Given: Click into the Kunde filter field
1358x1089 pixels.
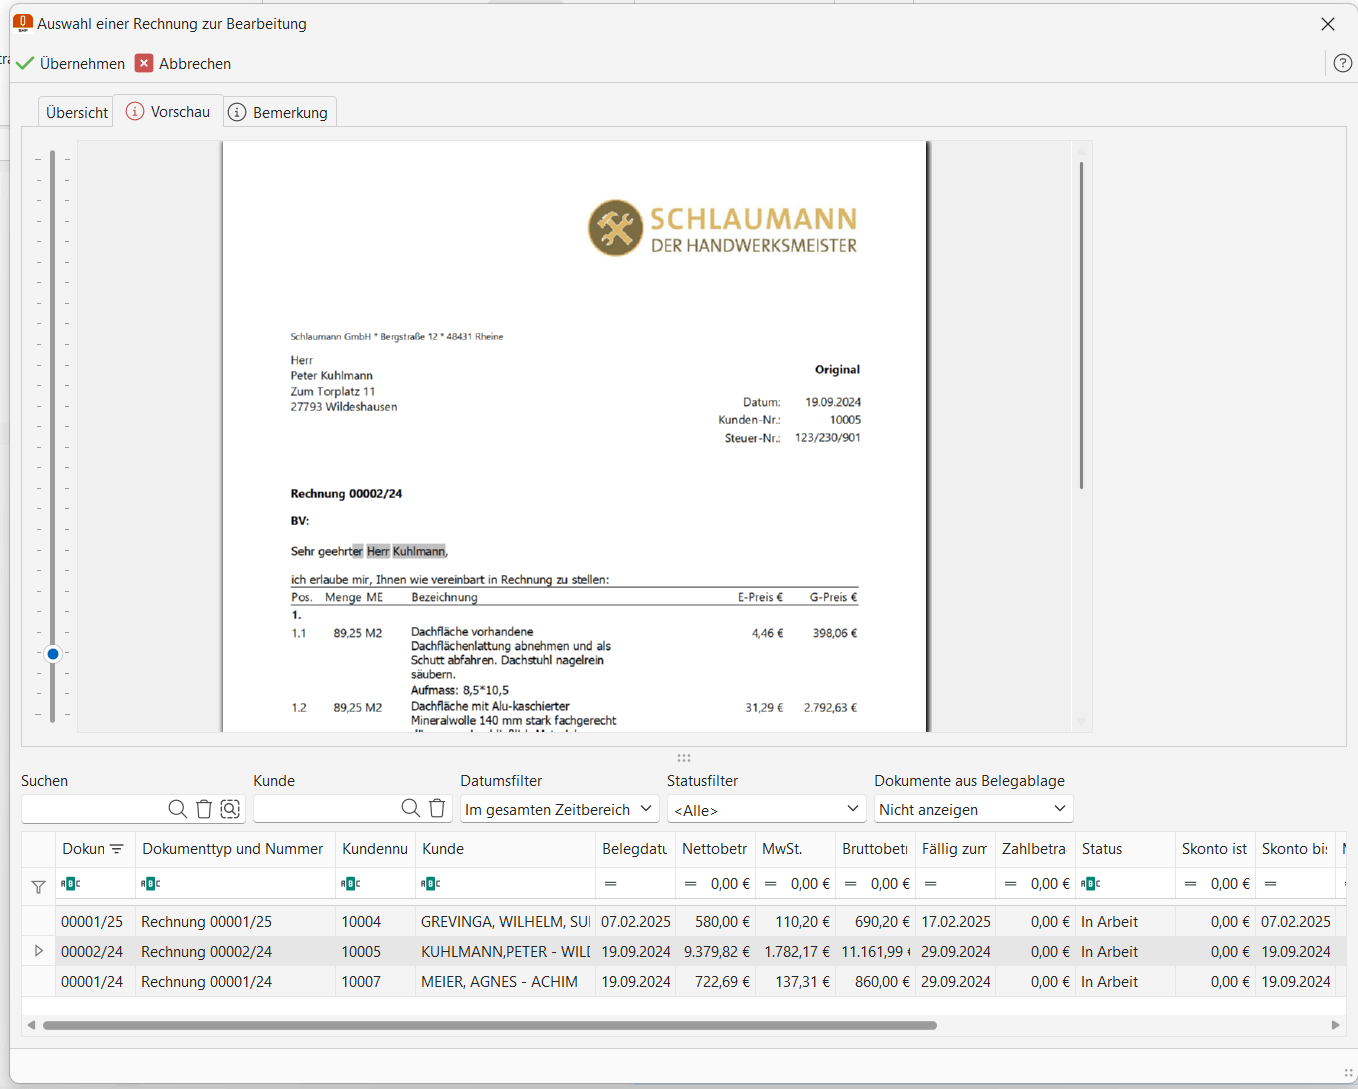Looking at the screenshot, I should tap(325, 808).
